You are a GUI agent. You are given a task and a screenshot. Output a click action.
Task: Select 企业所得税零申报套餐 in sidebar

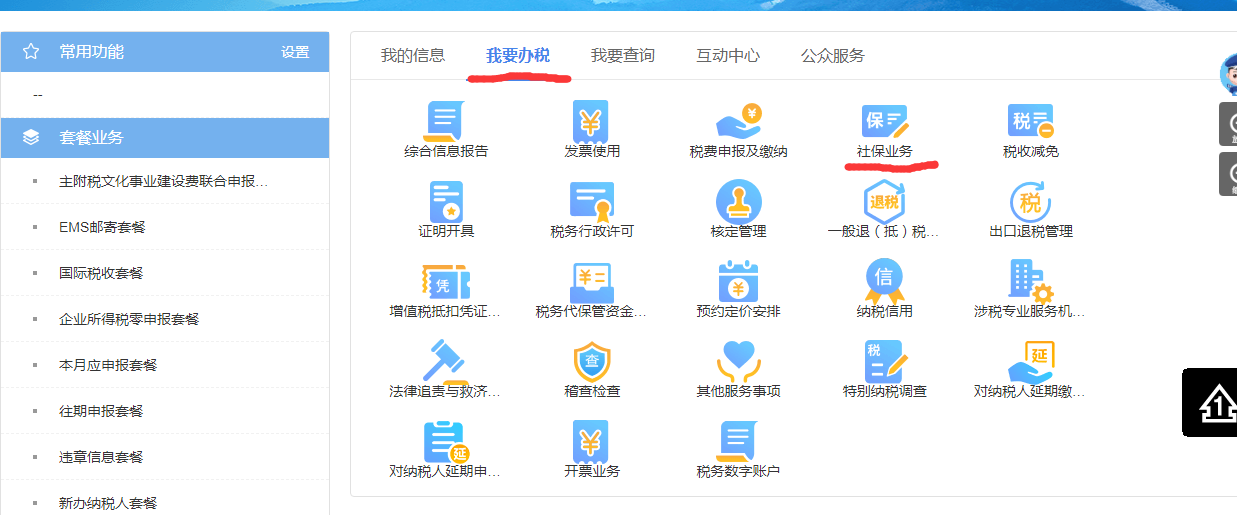point(129,319)
